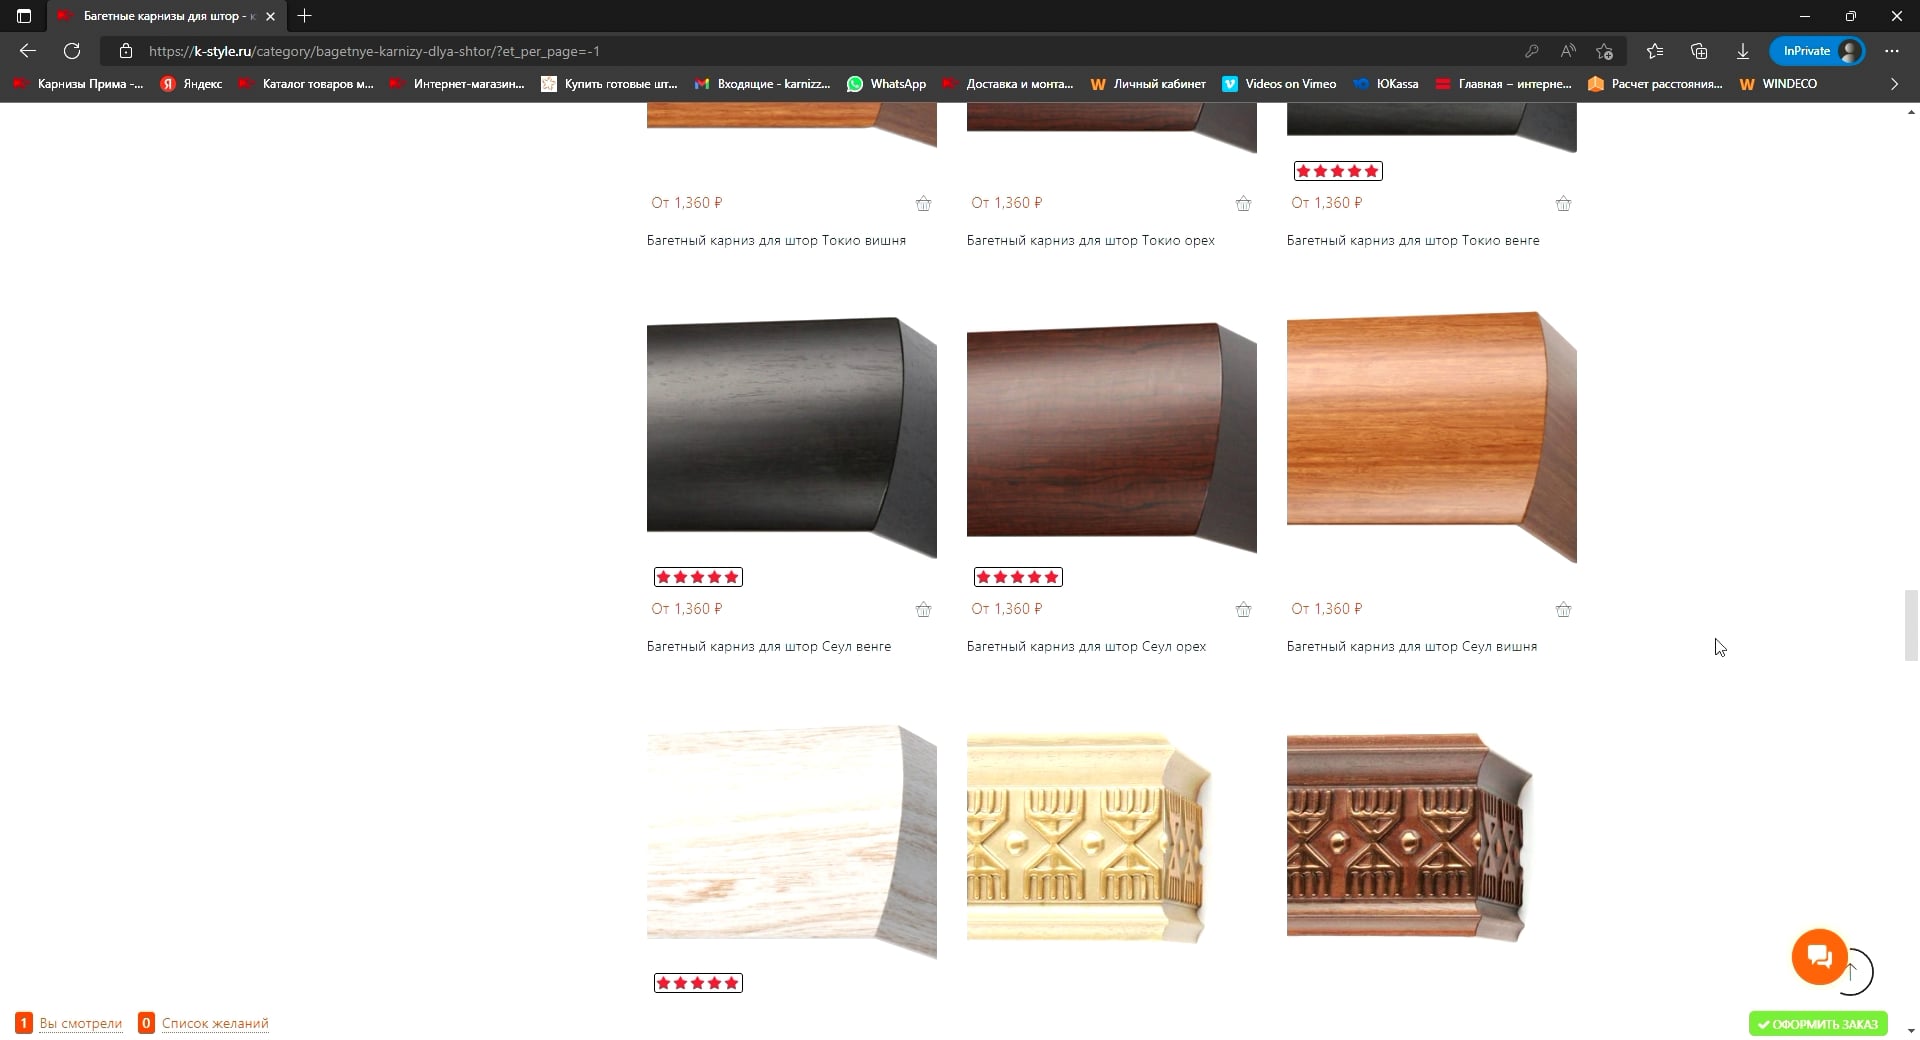The image size is (1920, 1040).
Task: Open the WhatsApp bookmark
Action: pyautogui.click(x=886, y=84)
